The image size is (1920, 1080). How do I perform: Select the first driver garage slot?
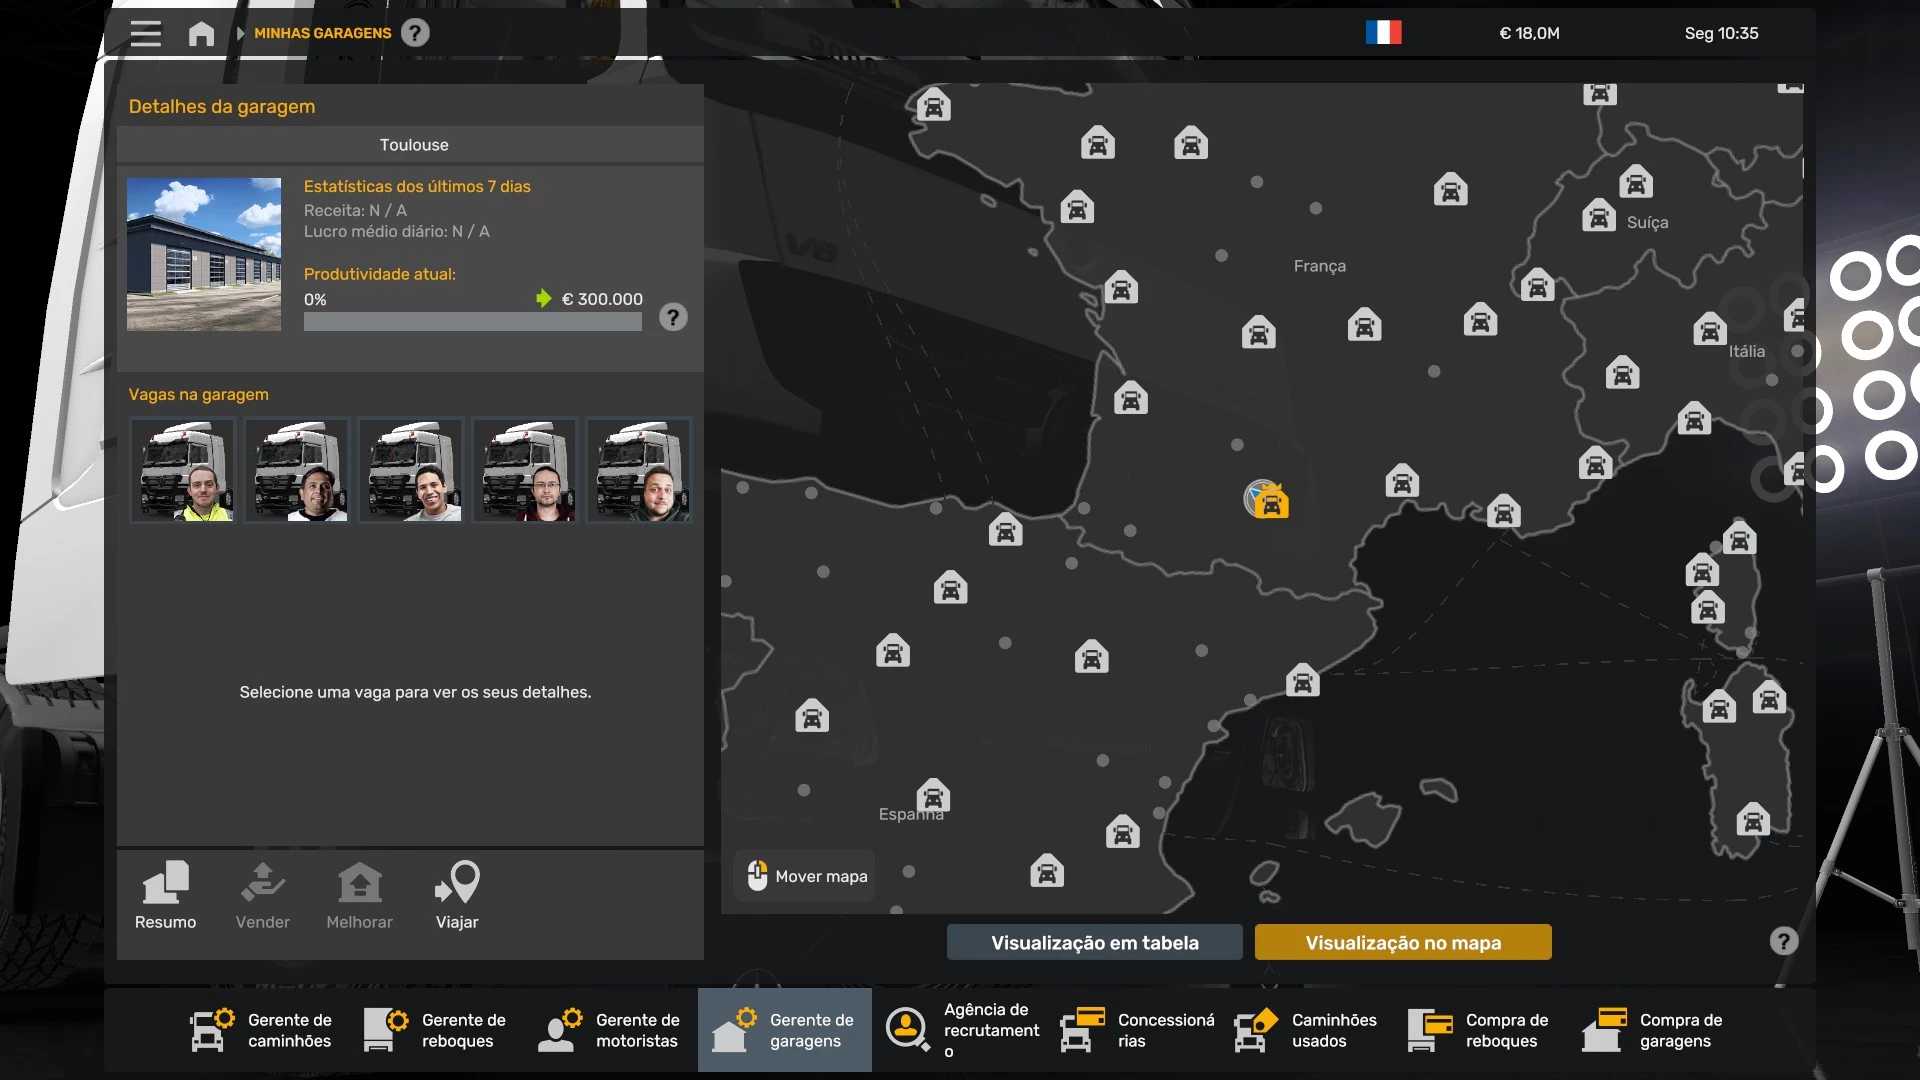click(183, 470)
